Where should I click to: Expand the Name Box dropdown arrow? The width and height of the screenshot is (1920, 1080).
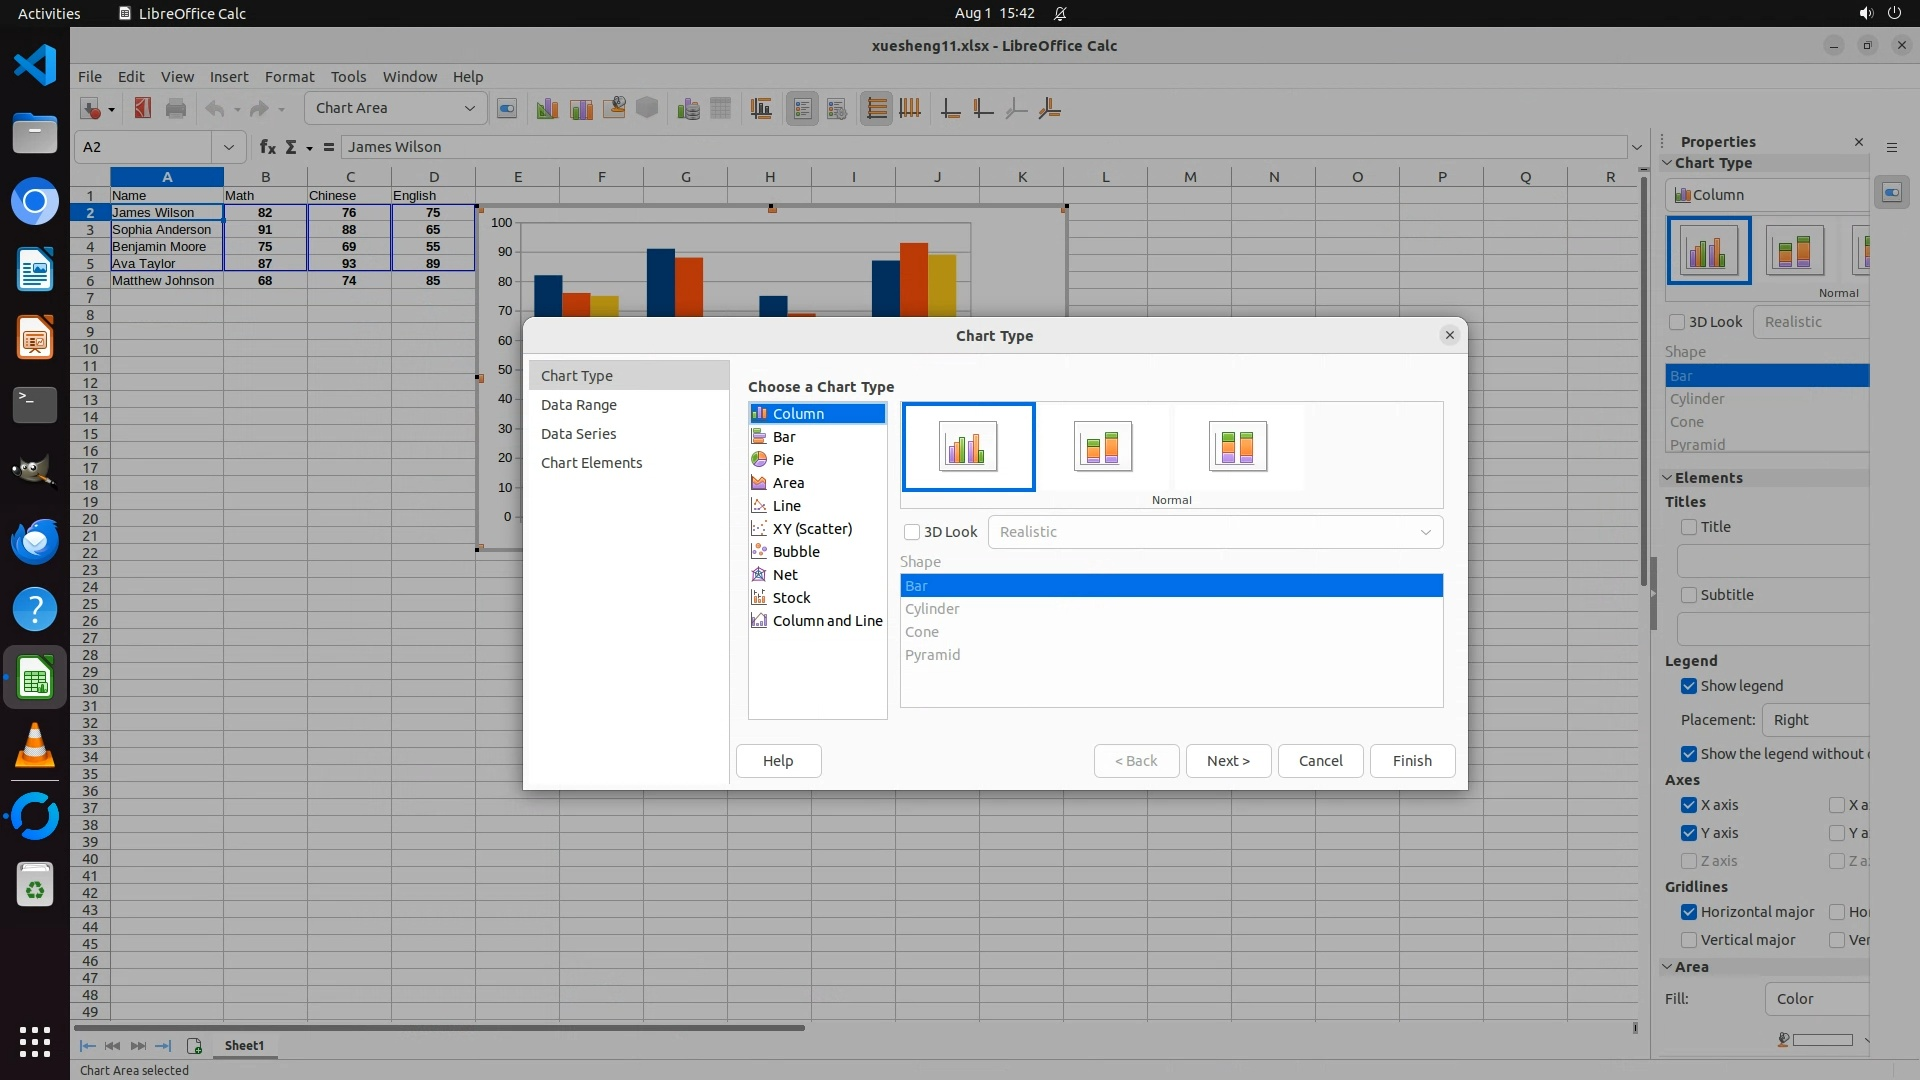(228, 147)
